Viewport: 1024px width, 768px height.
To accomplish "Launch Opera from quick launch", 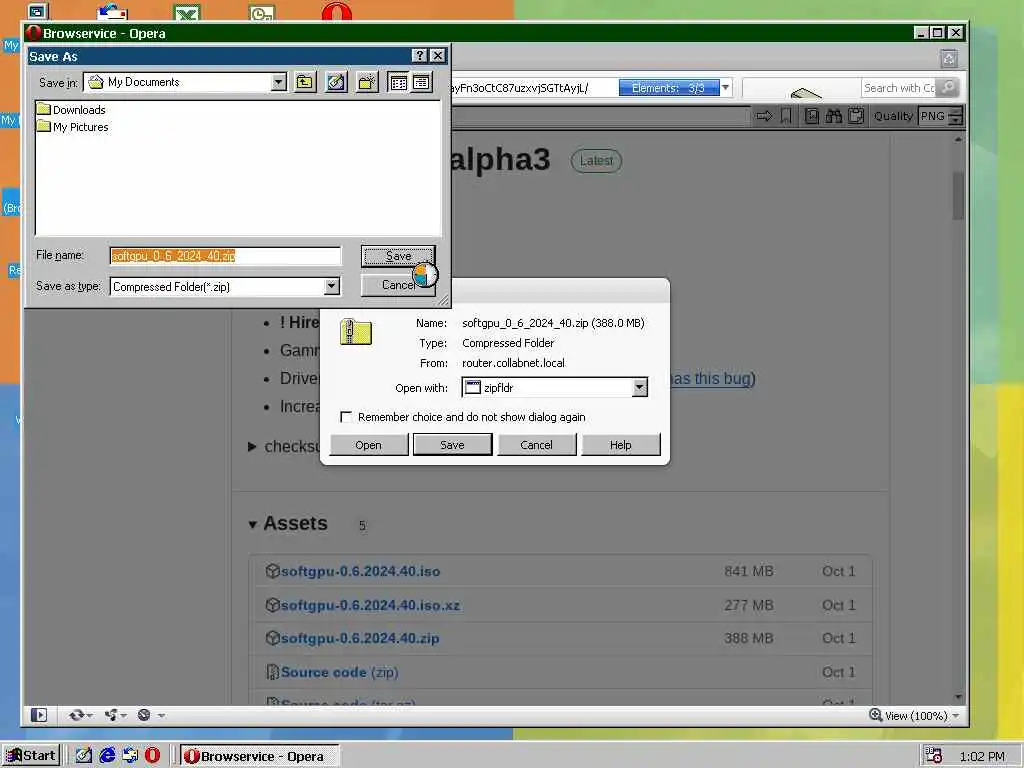I will coord(152,756).
